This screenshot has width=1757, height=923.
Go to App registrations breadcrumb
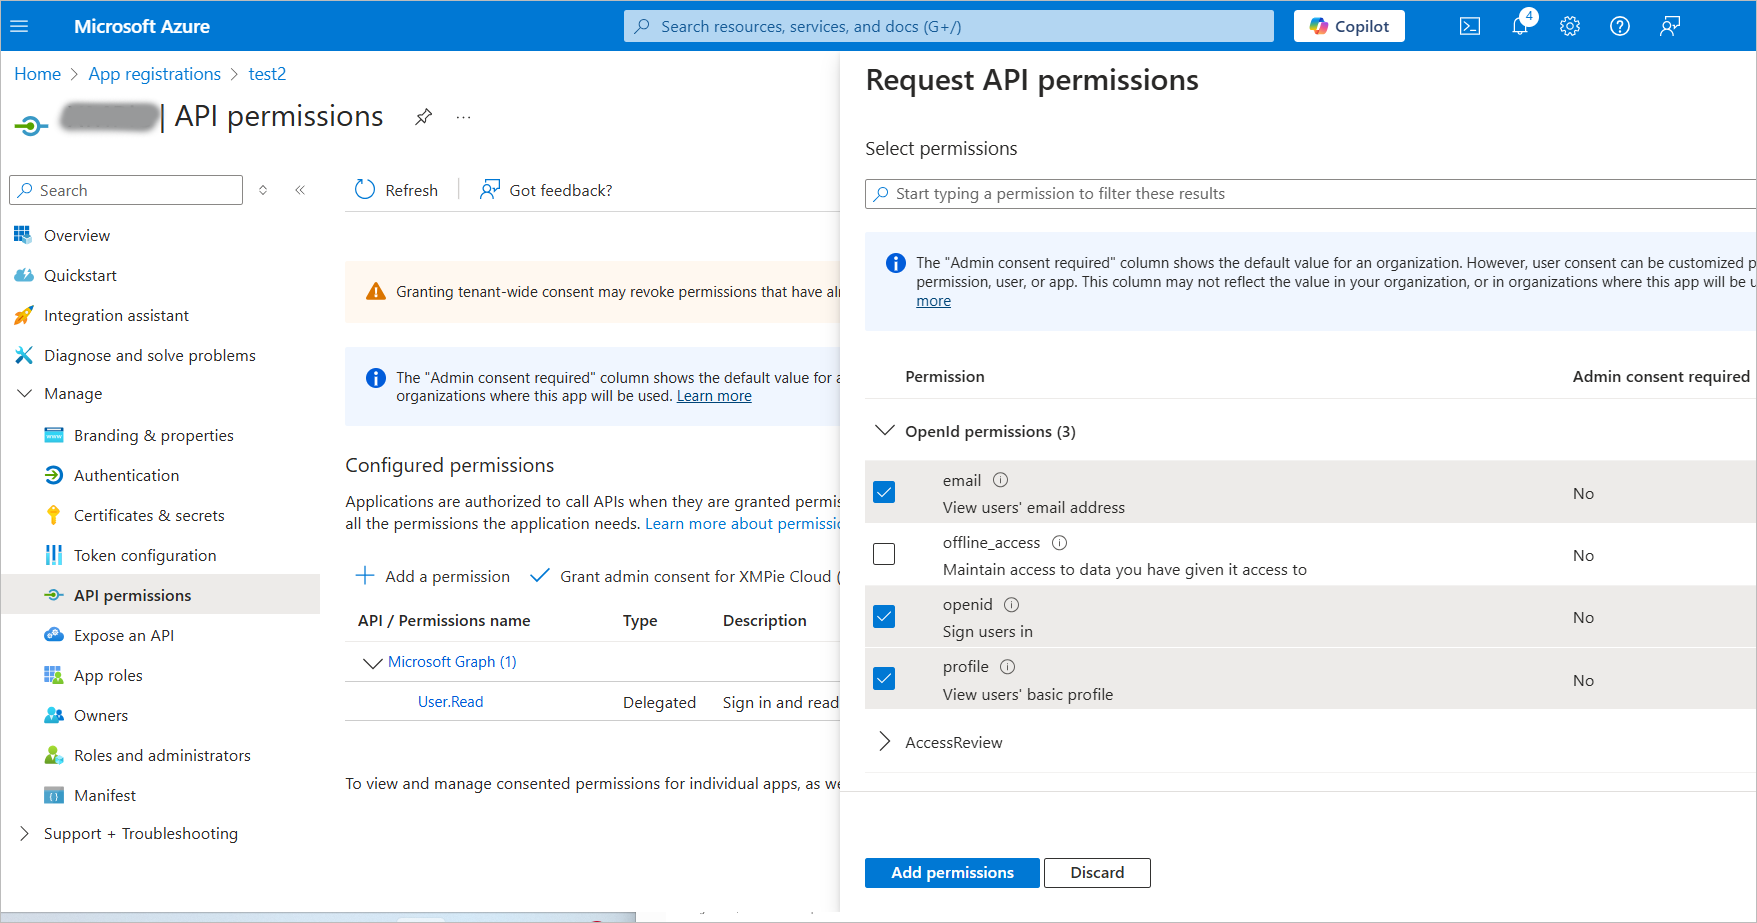154,74
